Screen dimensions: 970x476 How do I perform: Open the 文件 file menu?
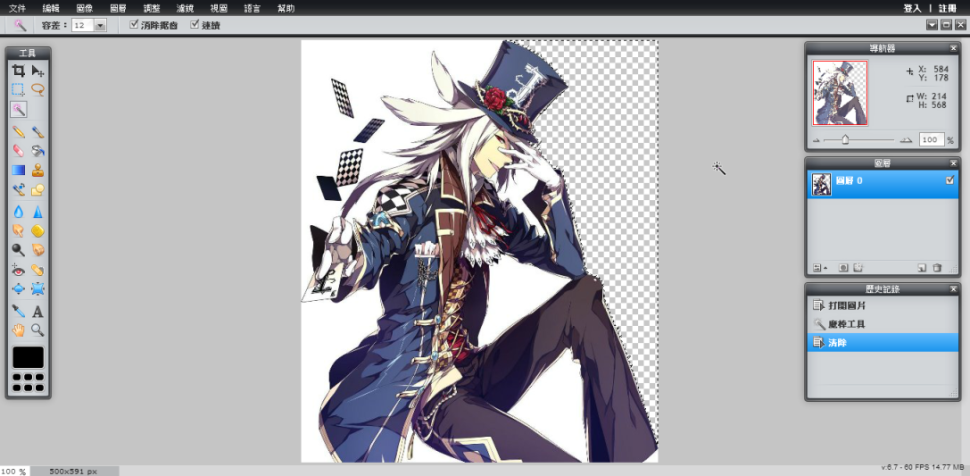click(17, 7)
